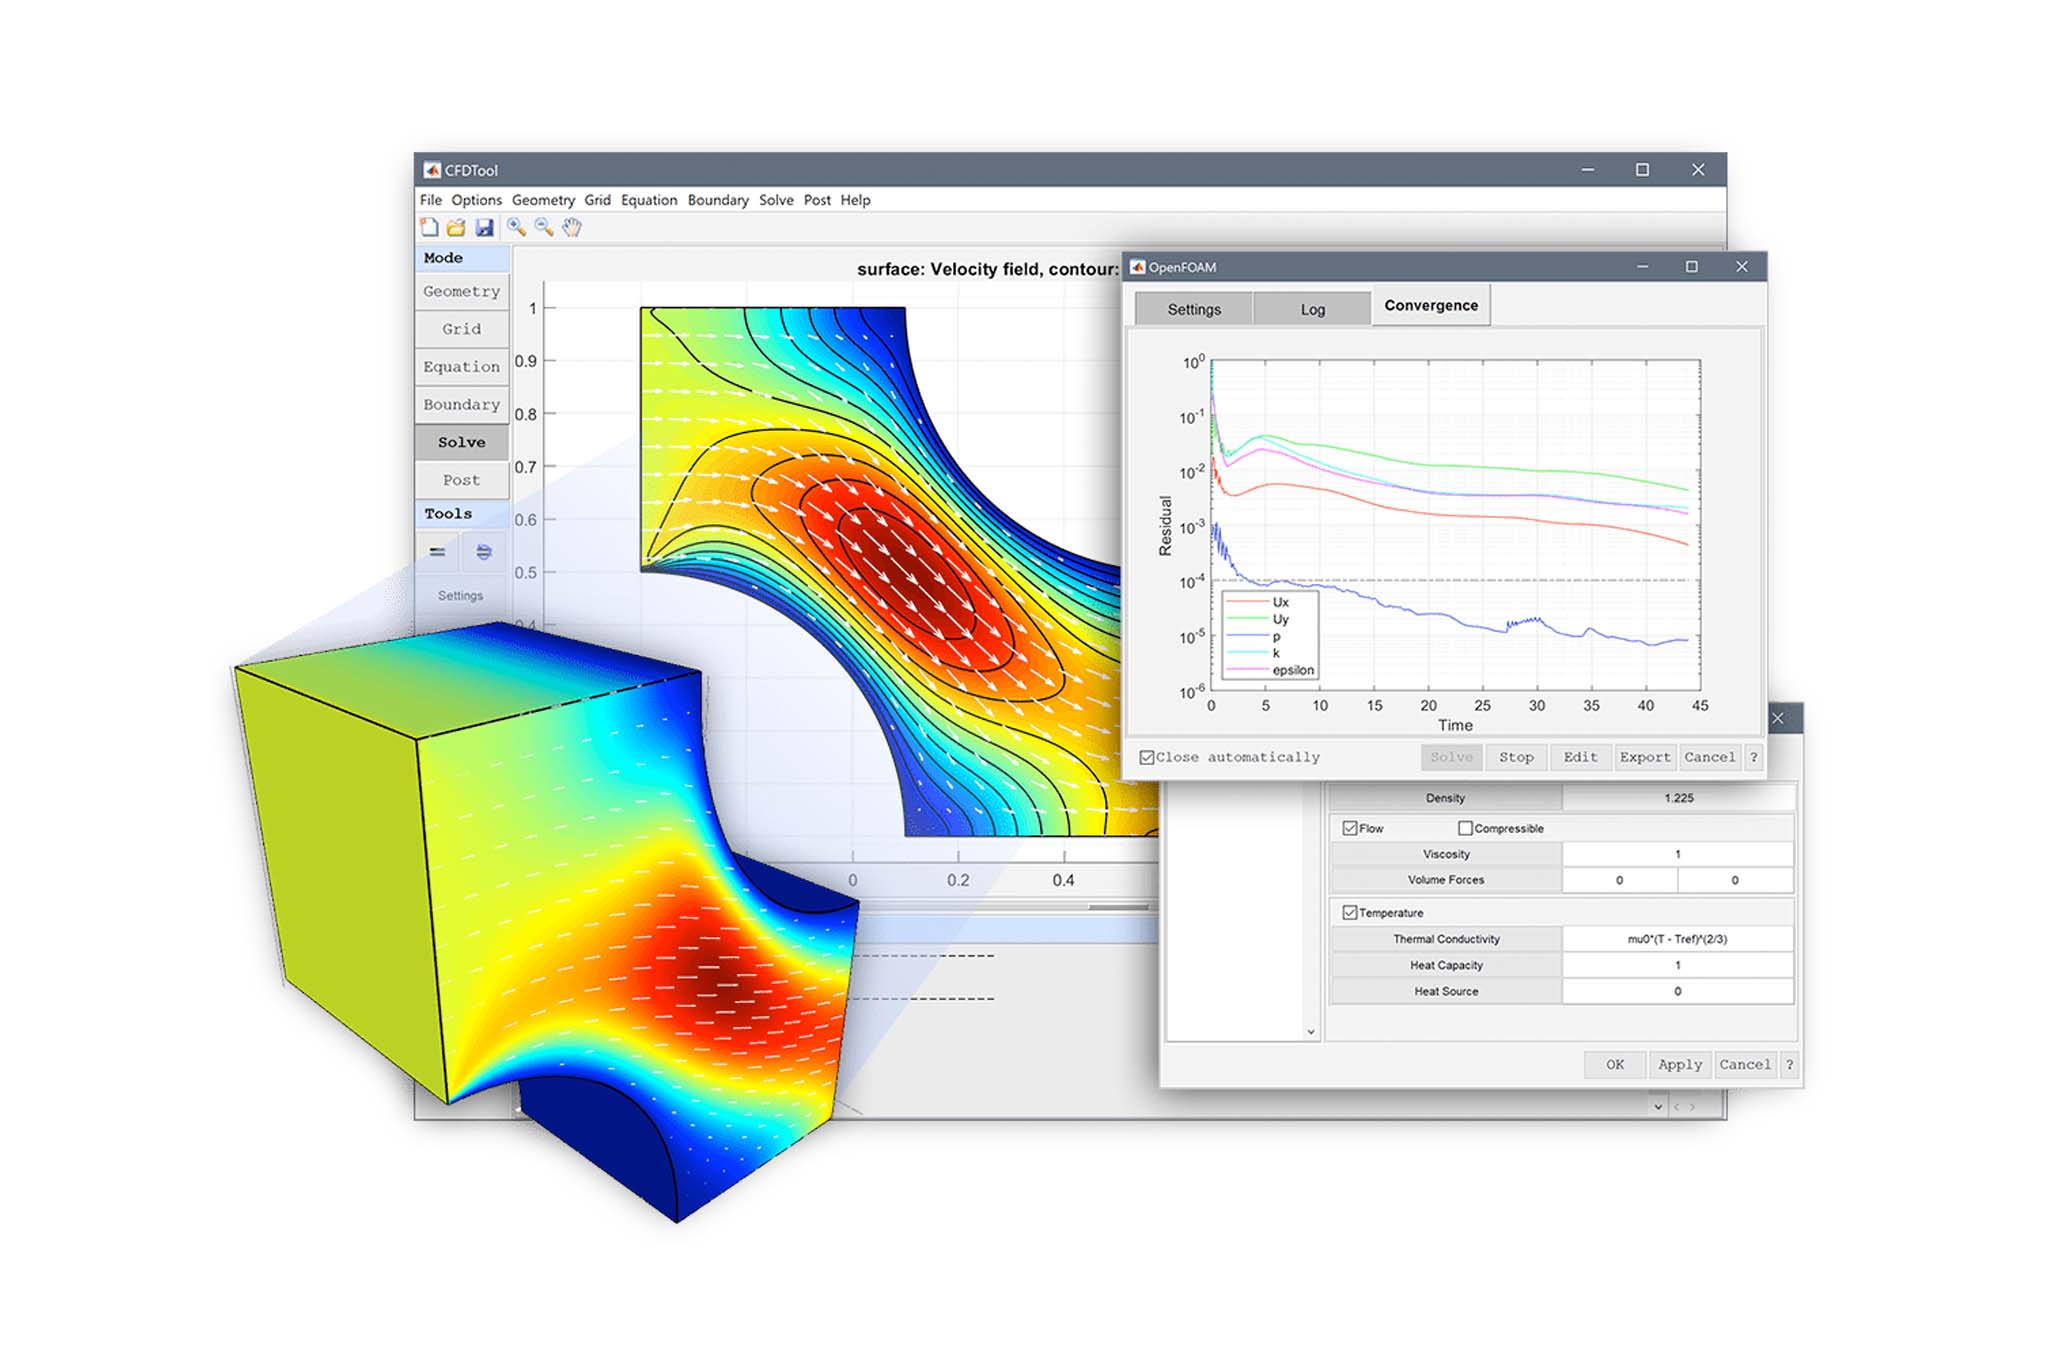Image resolution: width=2048 pixels, height=1364 pixels.
Task: Click the blue solver tool button under Tools
Action: click(484, 552)
